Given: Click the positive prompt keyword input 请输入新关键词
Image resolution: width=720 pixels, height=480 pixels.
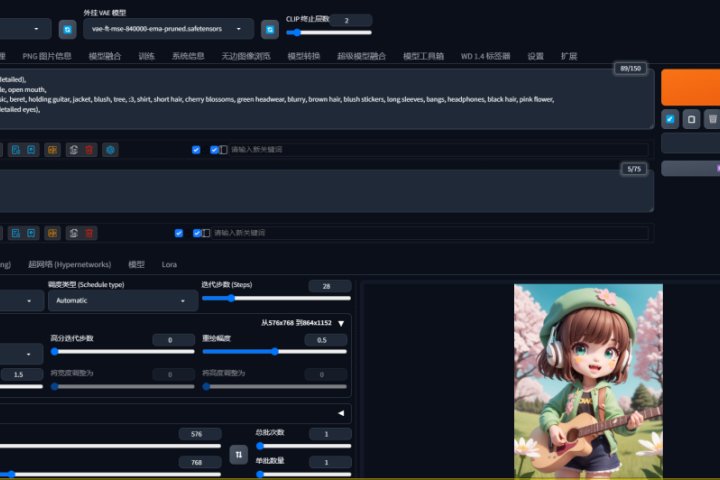Looking at the screenshot, I should pyautogui.click(x=439, y=150).
